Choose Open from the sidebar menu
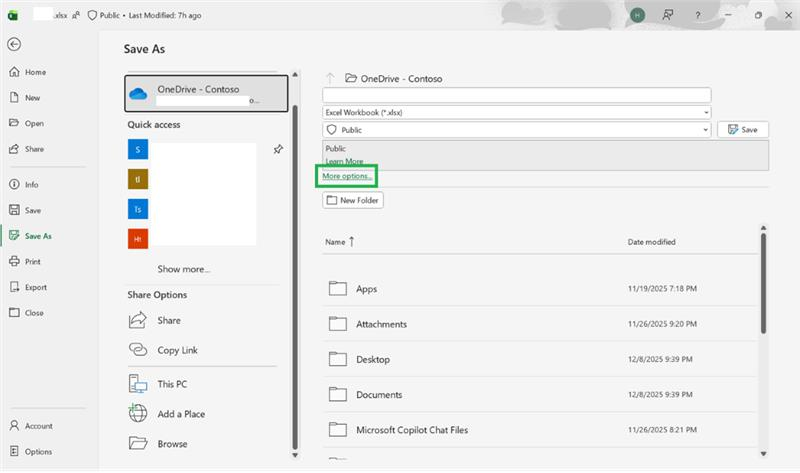 tap(27, 123)
